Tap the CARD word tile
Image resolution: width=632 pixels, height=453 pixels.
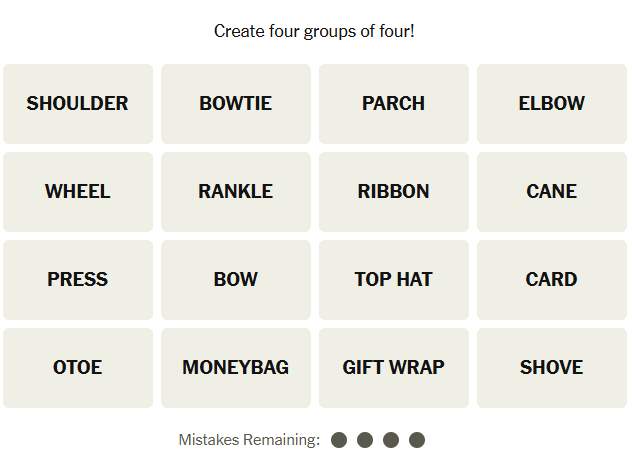(x=552, y=280)
